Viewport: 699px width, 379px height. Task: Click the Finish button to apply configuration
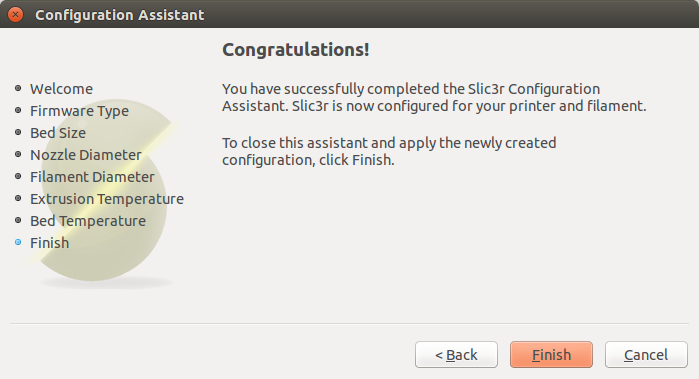(551, 355)
